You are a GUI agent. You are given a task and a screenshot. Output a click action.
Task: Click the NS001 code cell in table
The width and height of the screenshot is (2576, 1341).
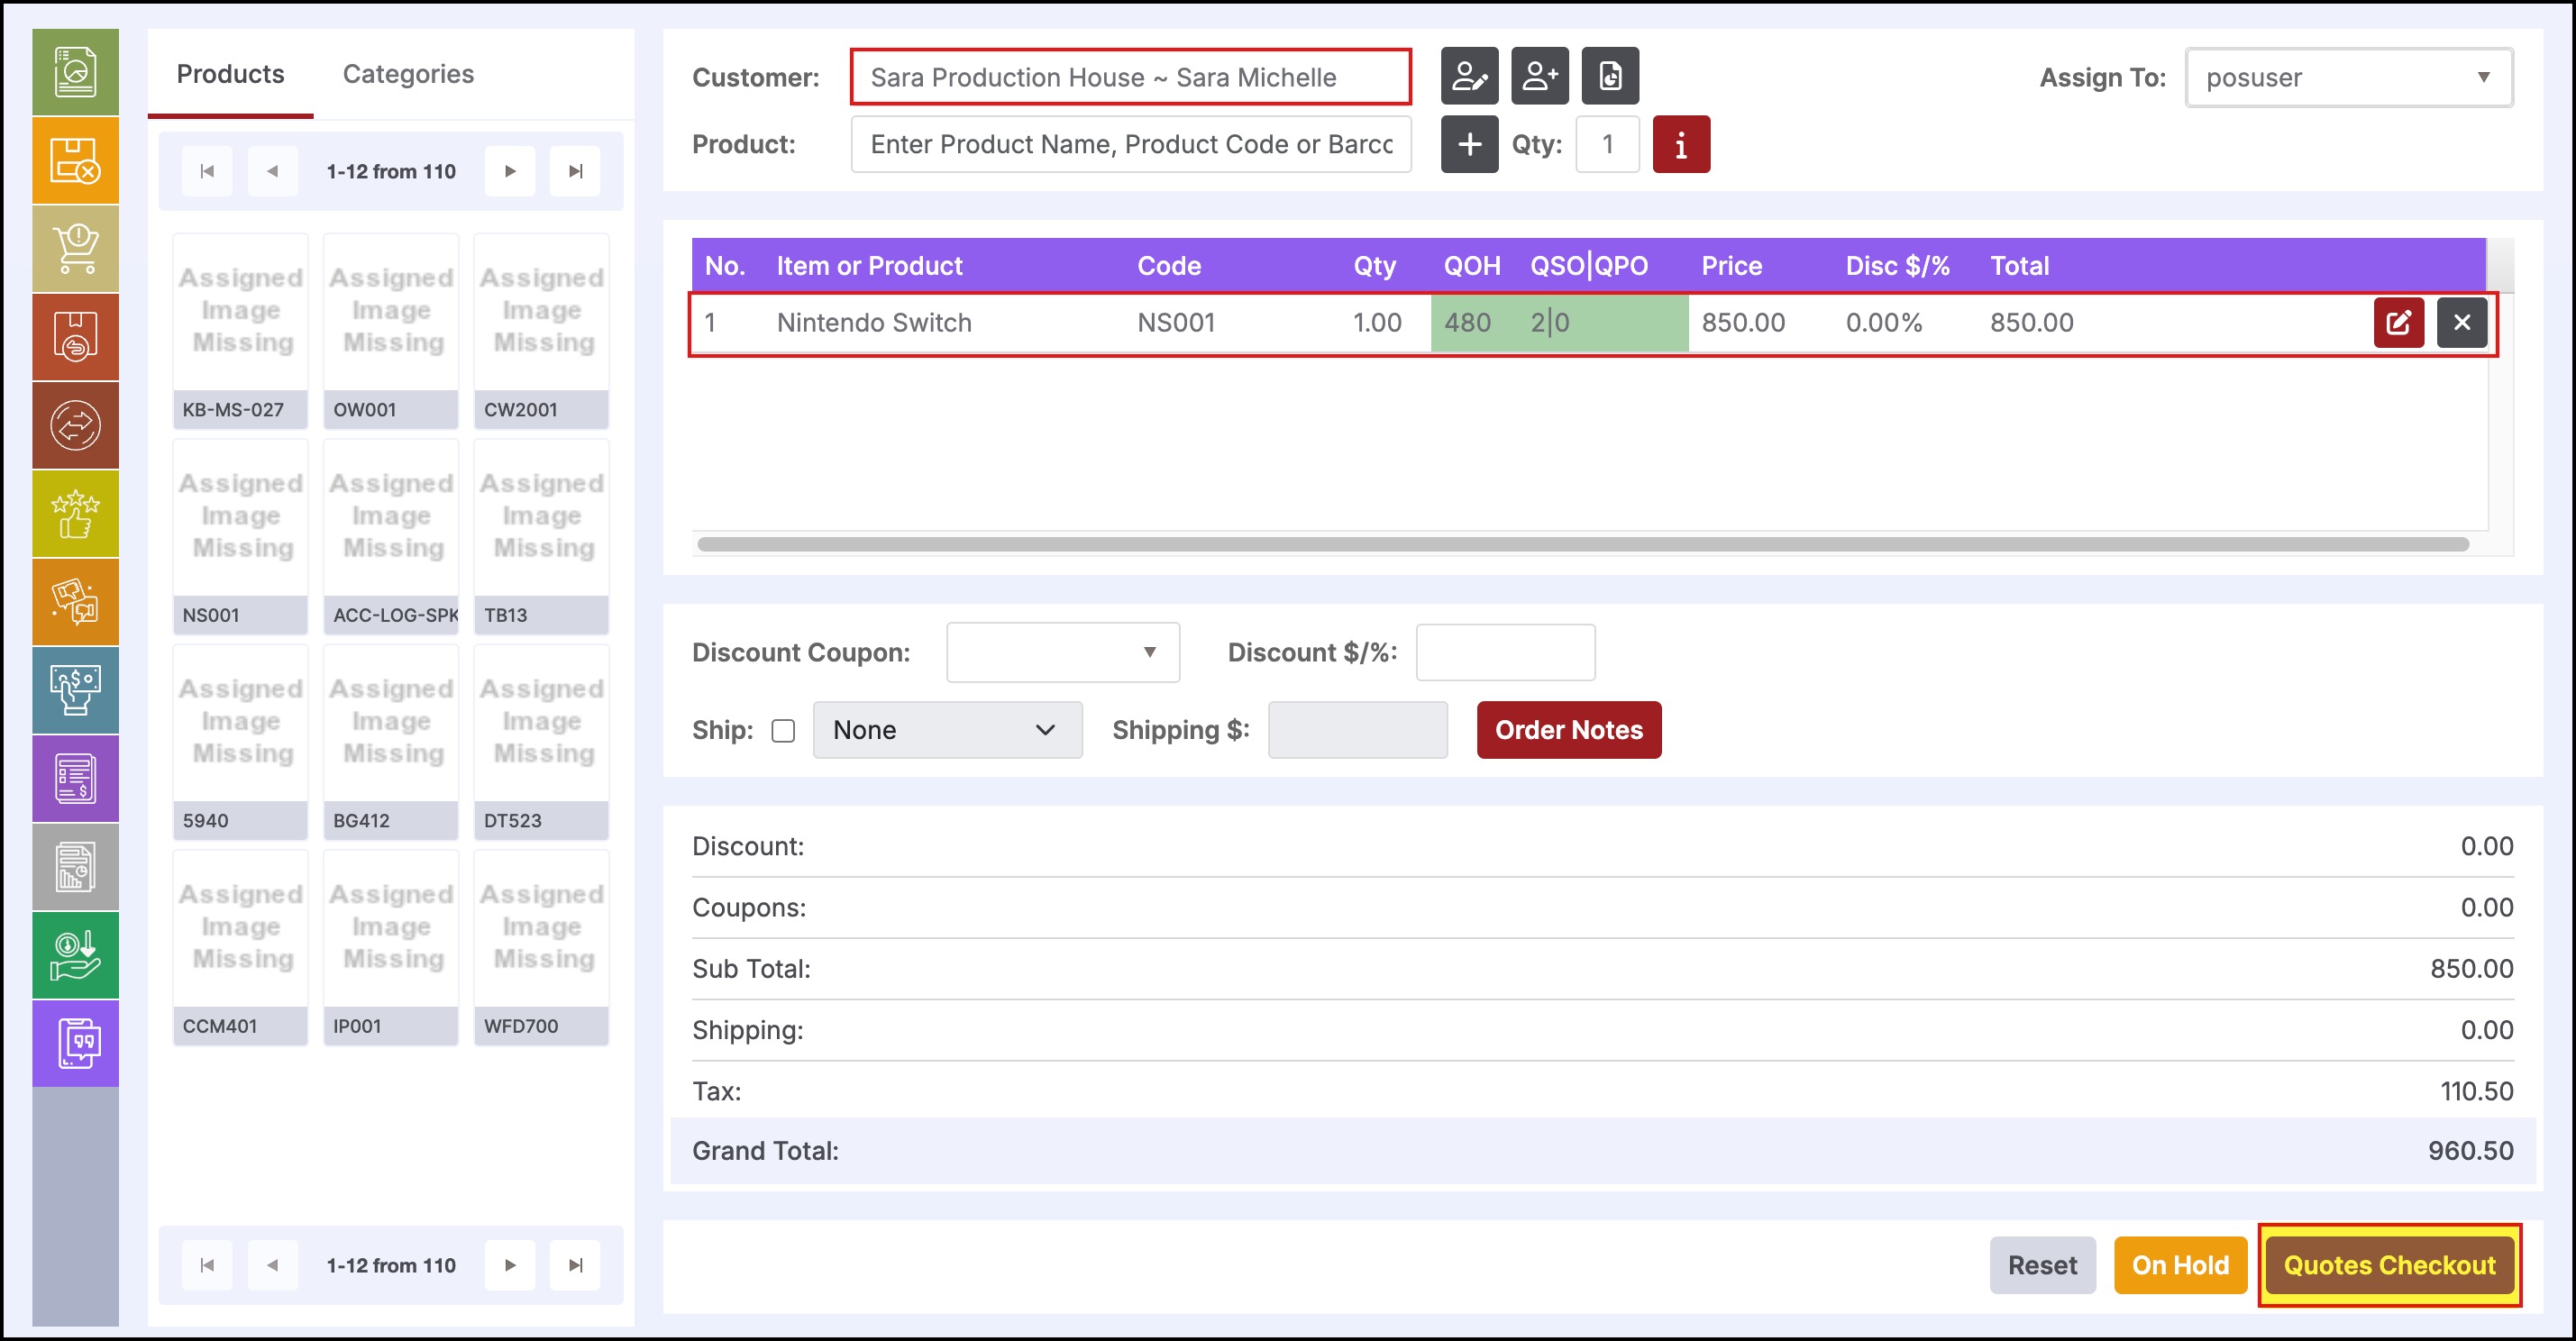point(1176,323)
